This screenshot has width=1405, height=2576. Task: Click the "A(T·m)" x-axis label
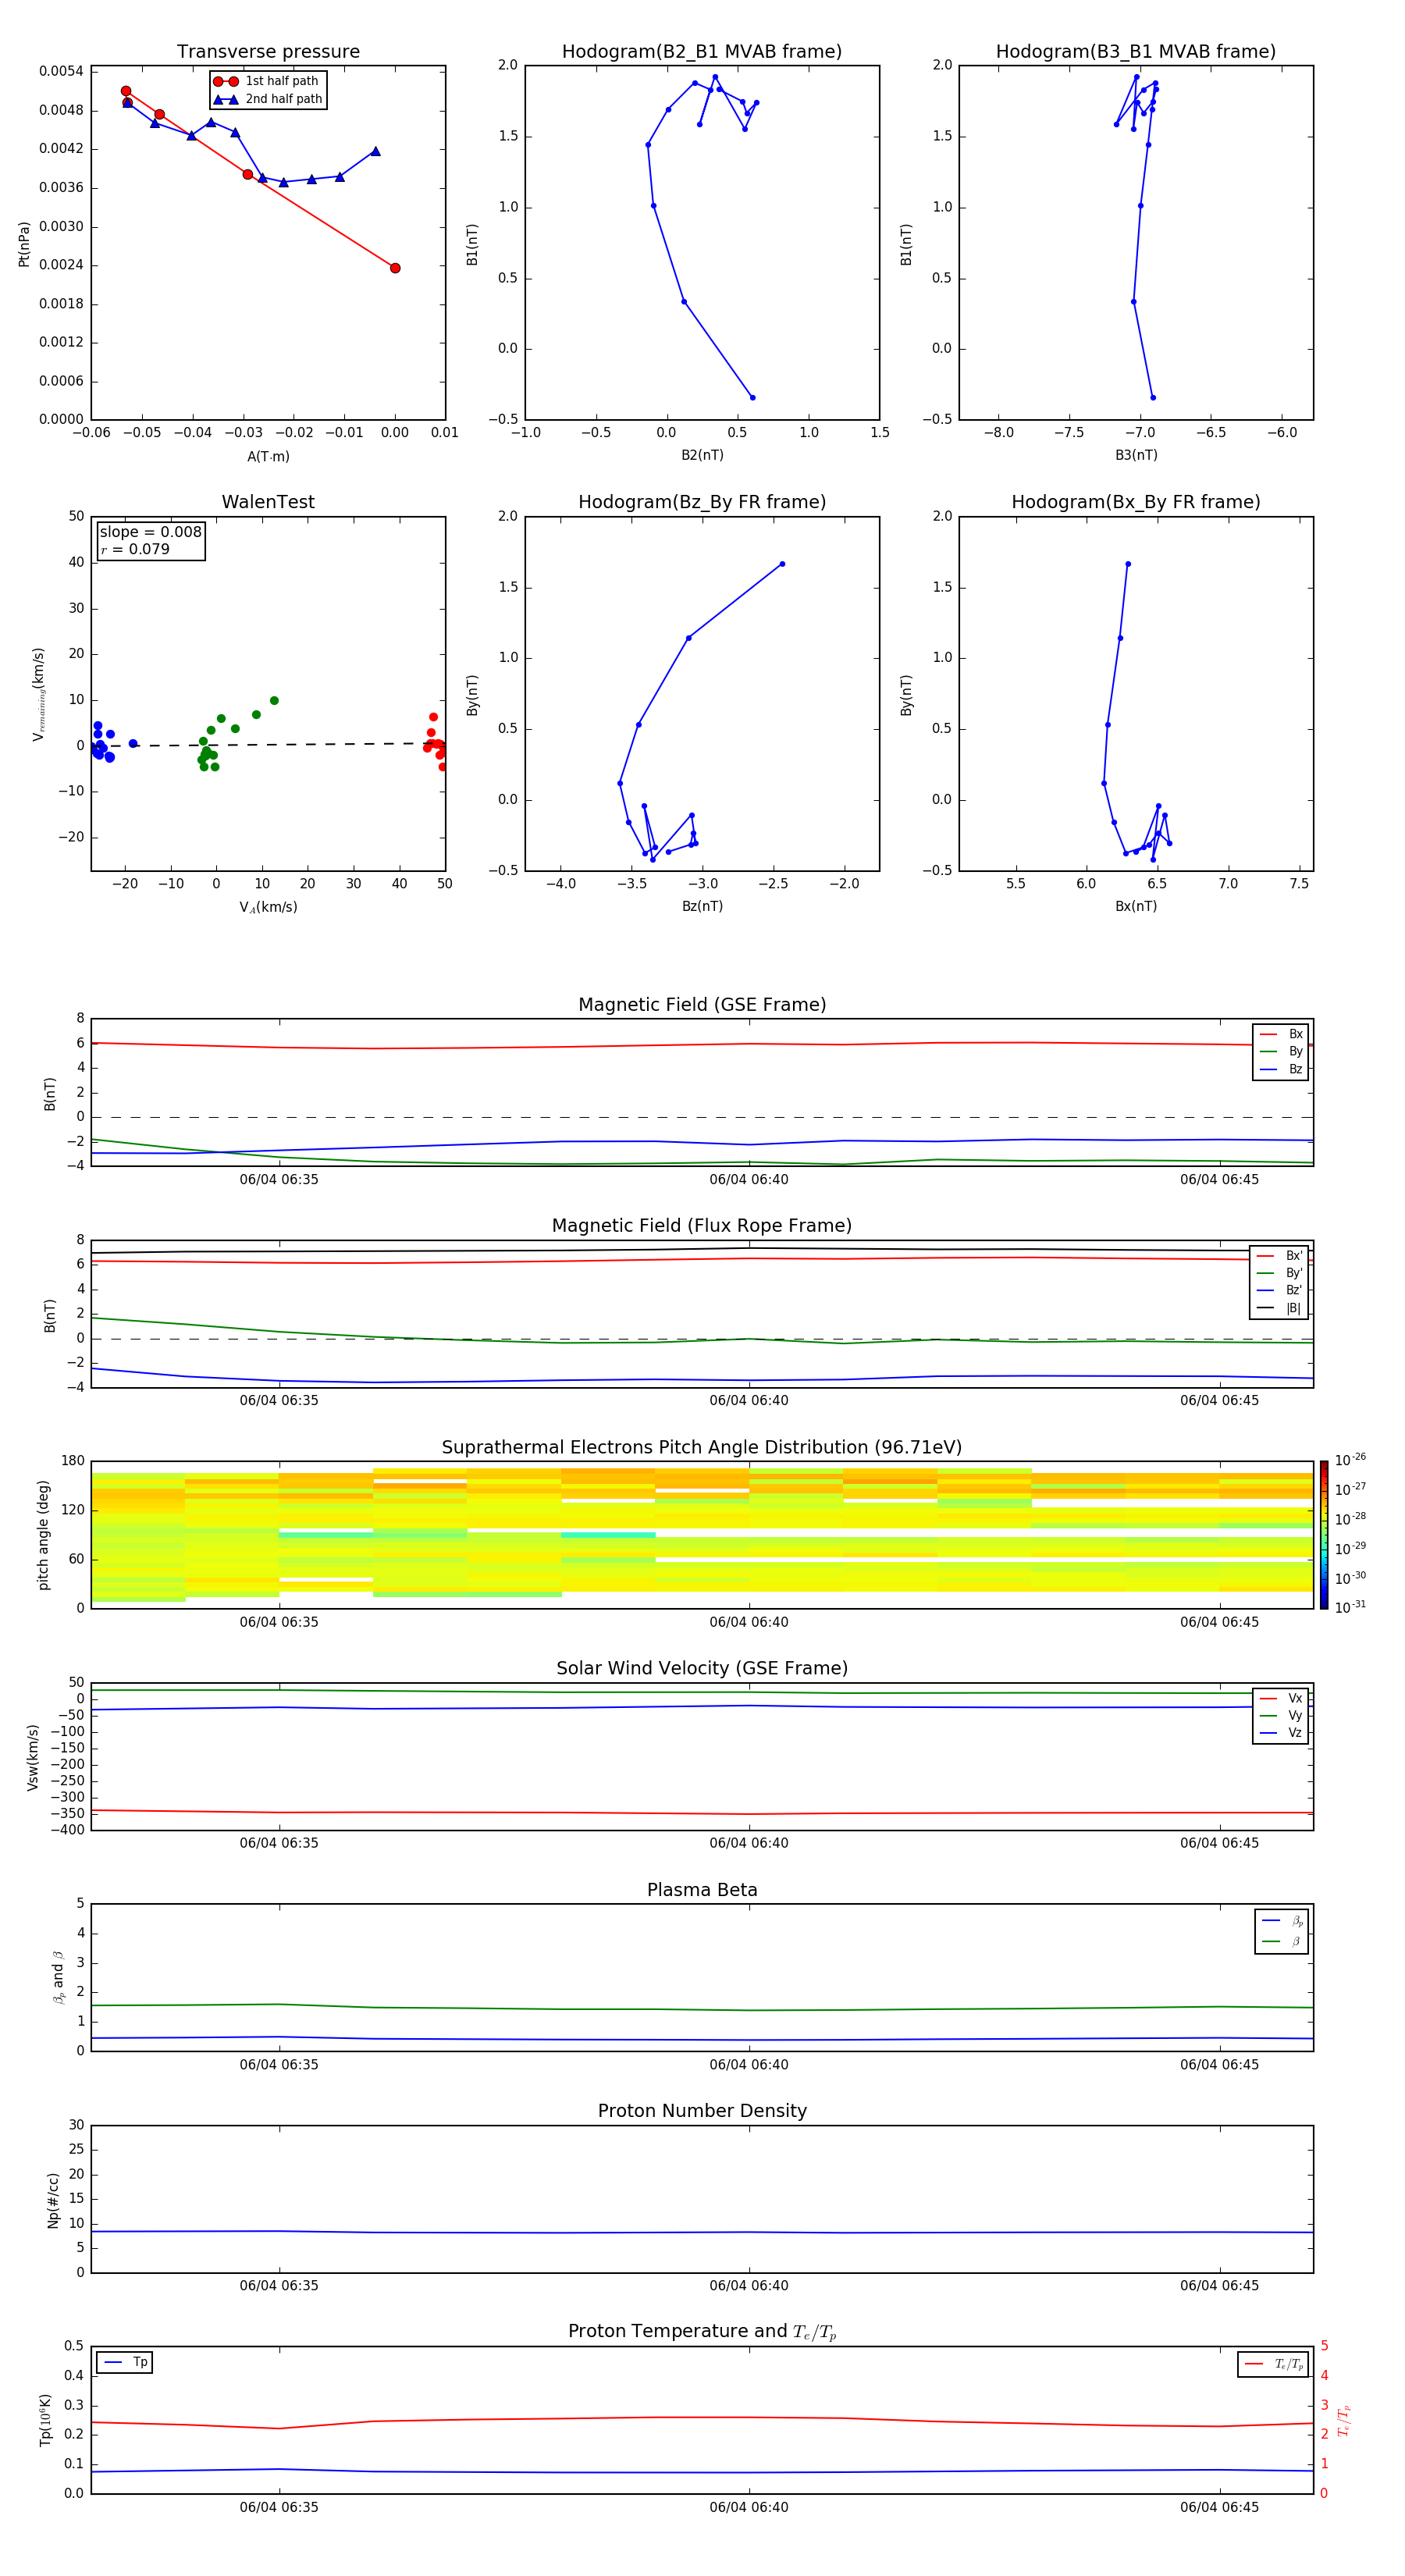(x=268, y=456)
